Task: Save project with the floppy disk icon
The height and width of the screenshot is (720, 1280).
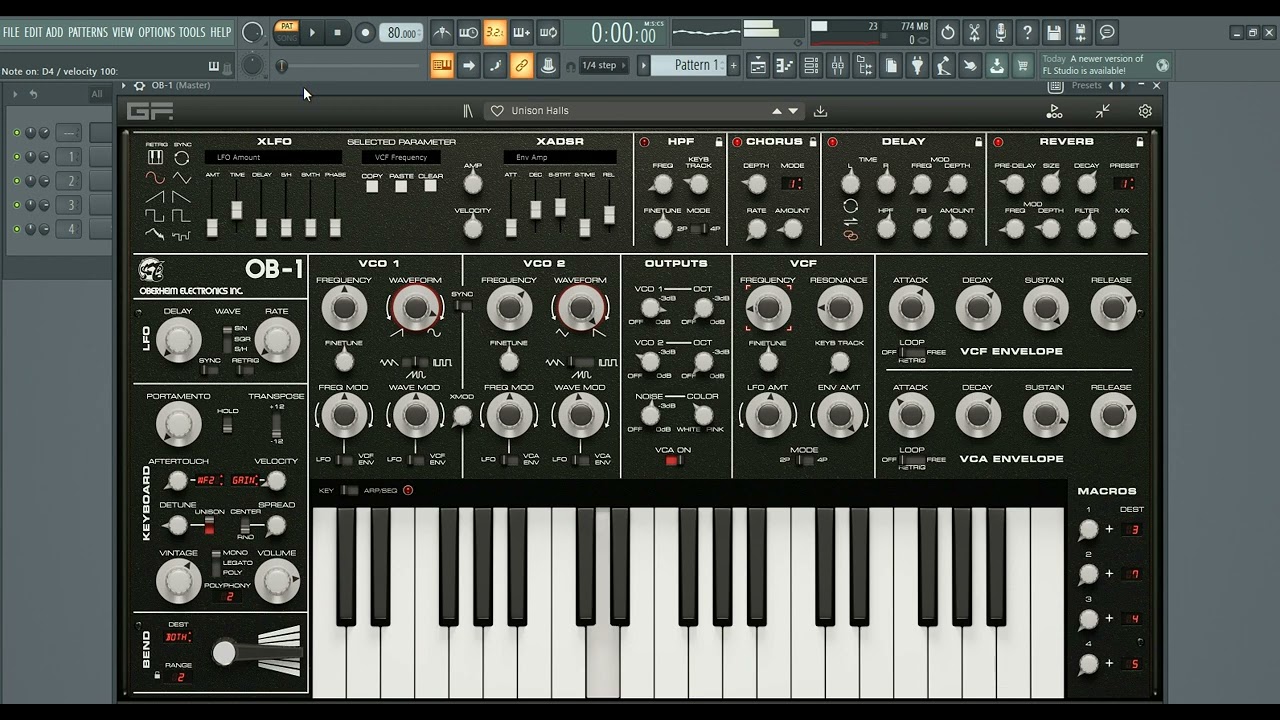Action: [1053, 33]
